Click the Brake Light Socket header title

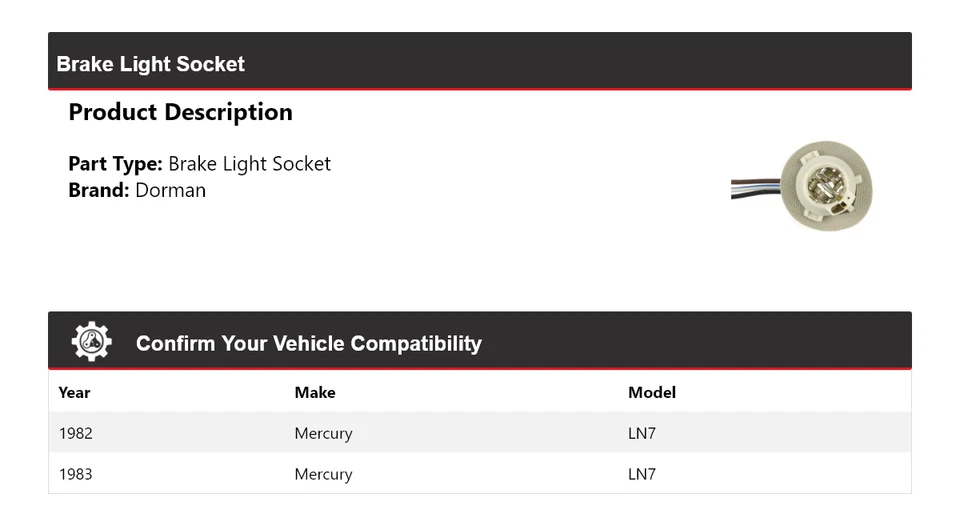(x=151, y=64)
